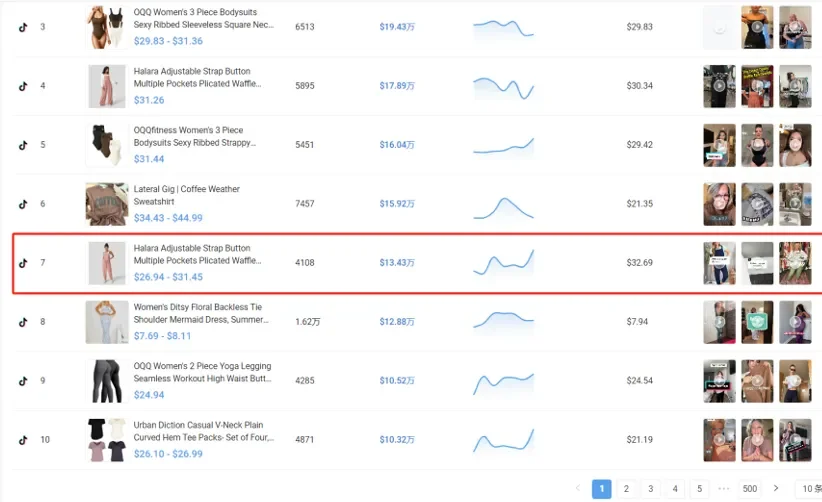Screen dimensions: 822x502
Task: Click the TikTok icon in row 3
Action: coord(23,27)
